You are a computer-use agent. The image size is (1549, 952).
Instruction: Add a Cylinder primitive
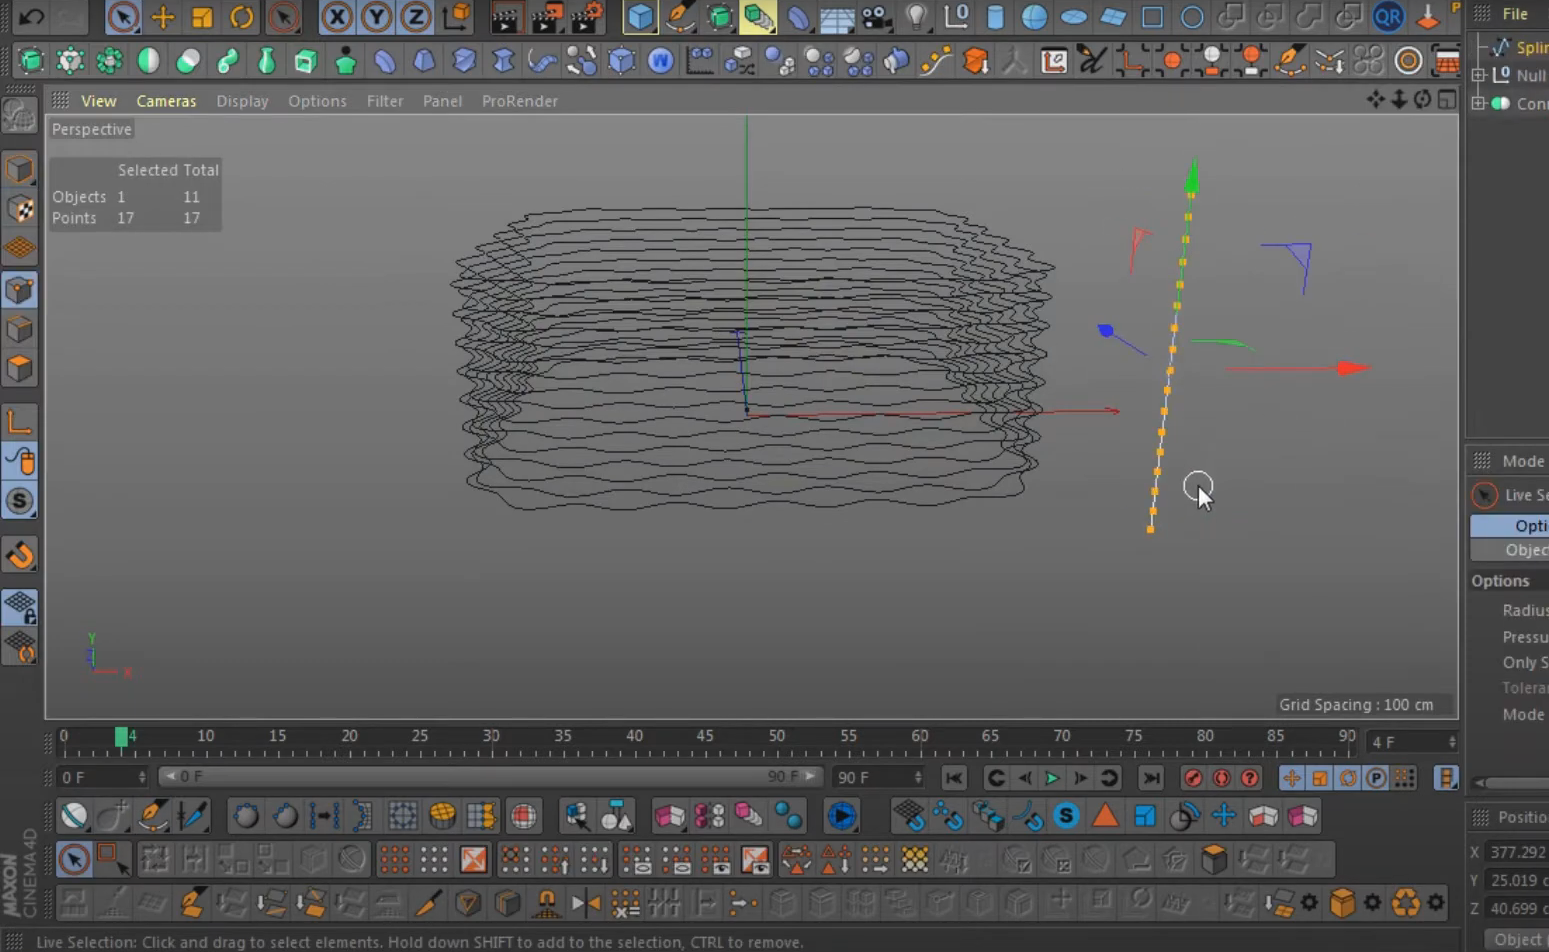(x=995, y=17)
